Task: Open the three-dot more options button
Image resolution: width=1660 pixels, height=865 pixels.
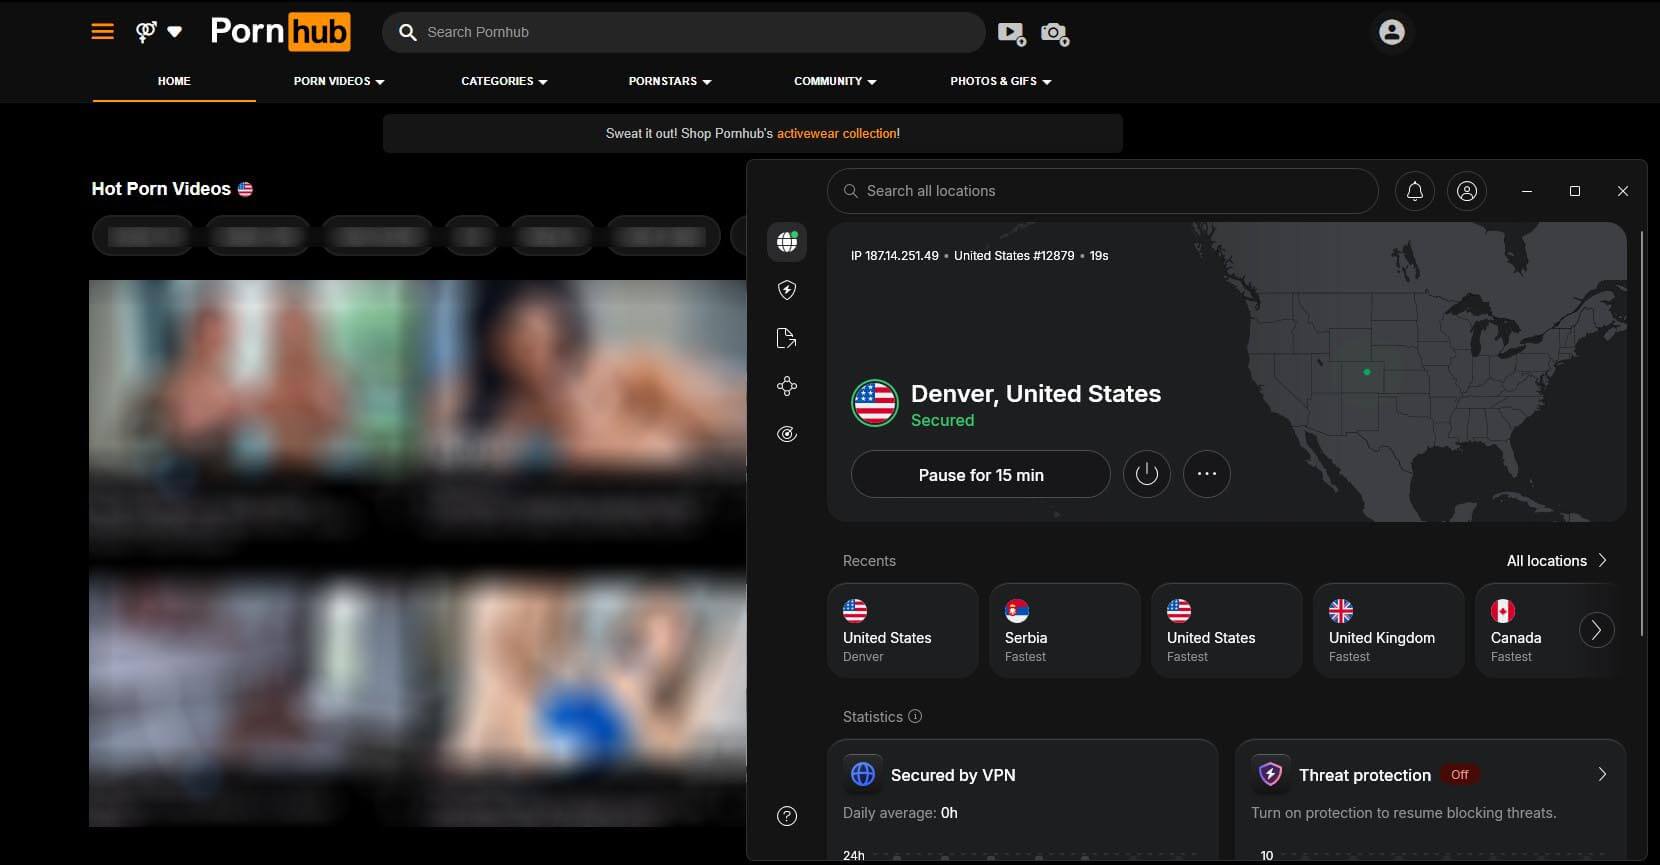Action: click(1207, 474)
